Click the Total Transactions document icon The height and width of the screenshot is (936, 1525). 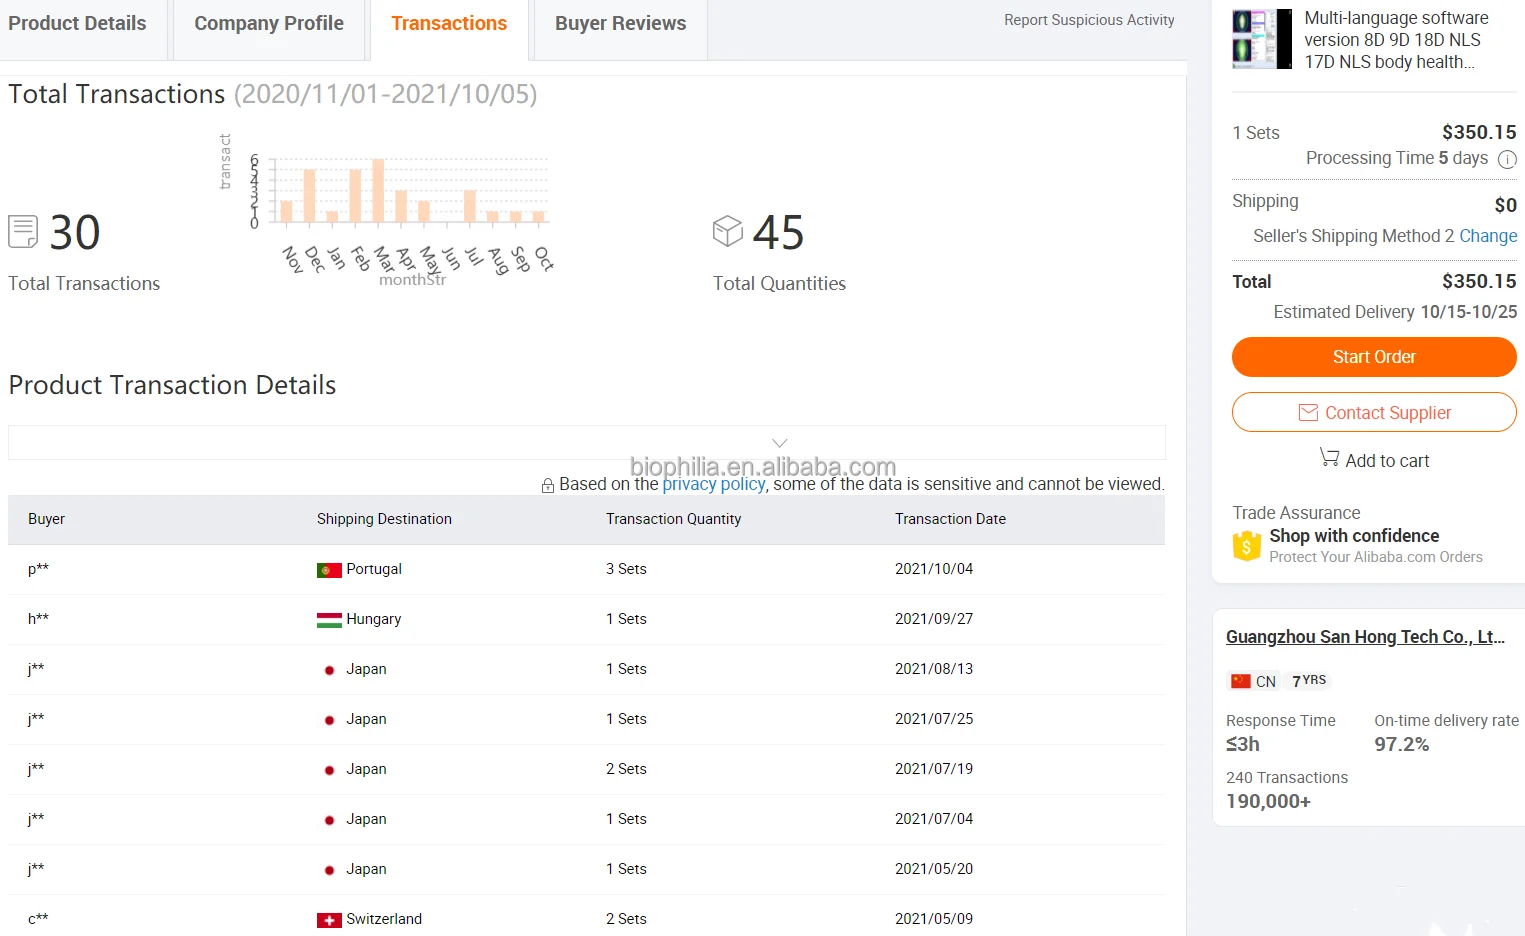pyautogui.click(x=23, y=232)
